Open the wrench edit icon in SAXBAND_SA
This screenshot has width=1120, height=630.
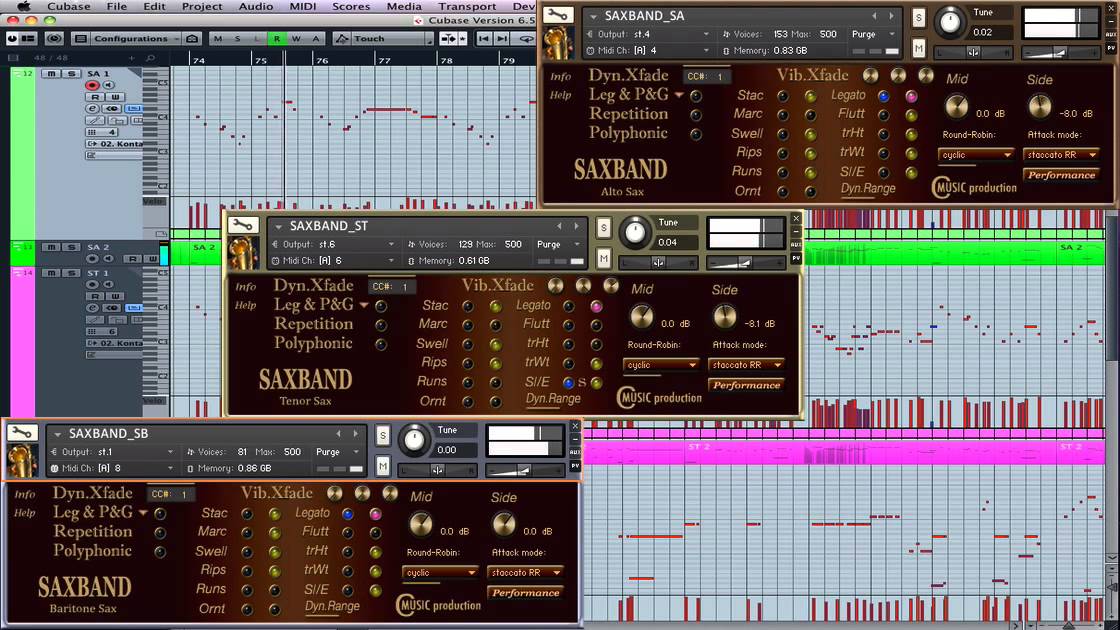(x=557, y=15)
